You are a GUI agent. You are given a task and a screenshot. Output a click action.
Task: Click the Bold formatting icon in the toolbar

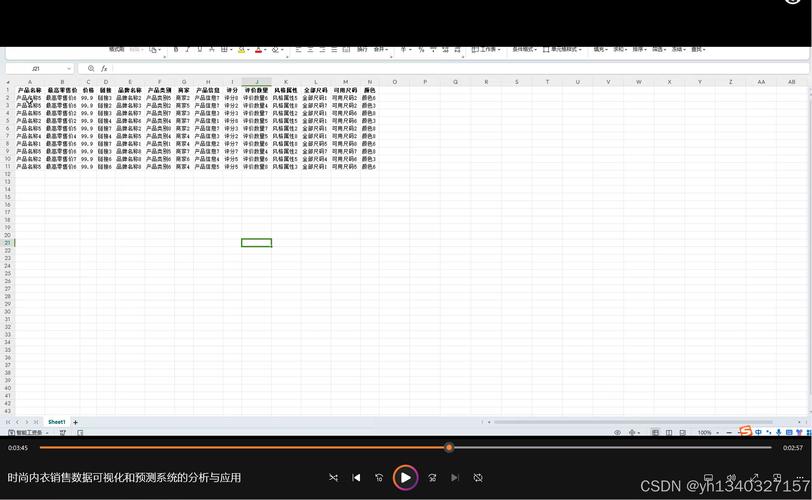click(x=176, y=50)
